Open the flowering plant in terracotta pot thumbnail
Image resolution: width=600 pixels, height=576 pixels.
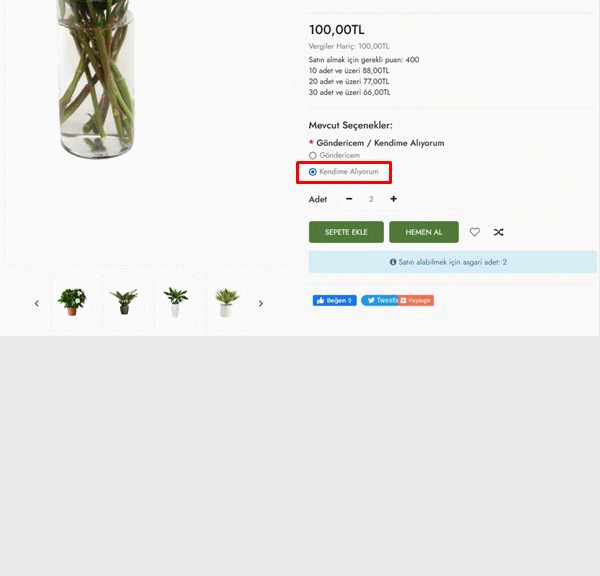tap(72, 302)
